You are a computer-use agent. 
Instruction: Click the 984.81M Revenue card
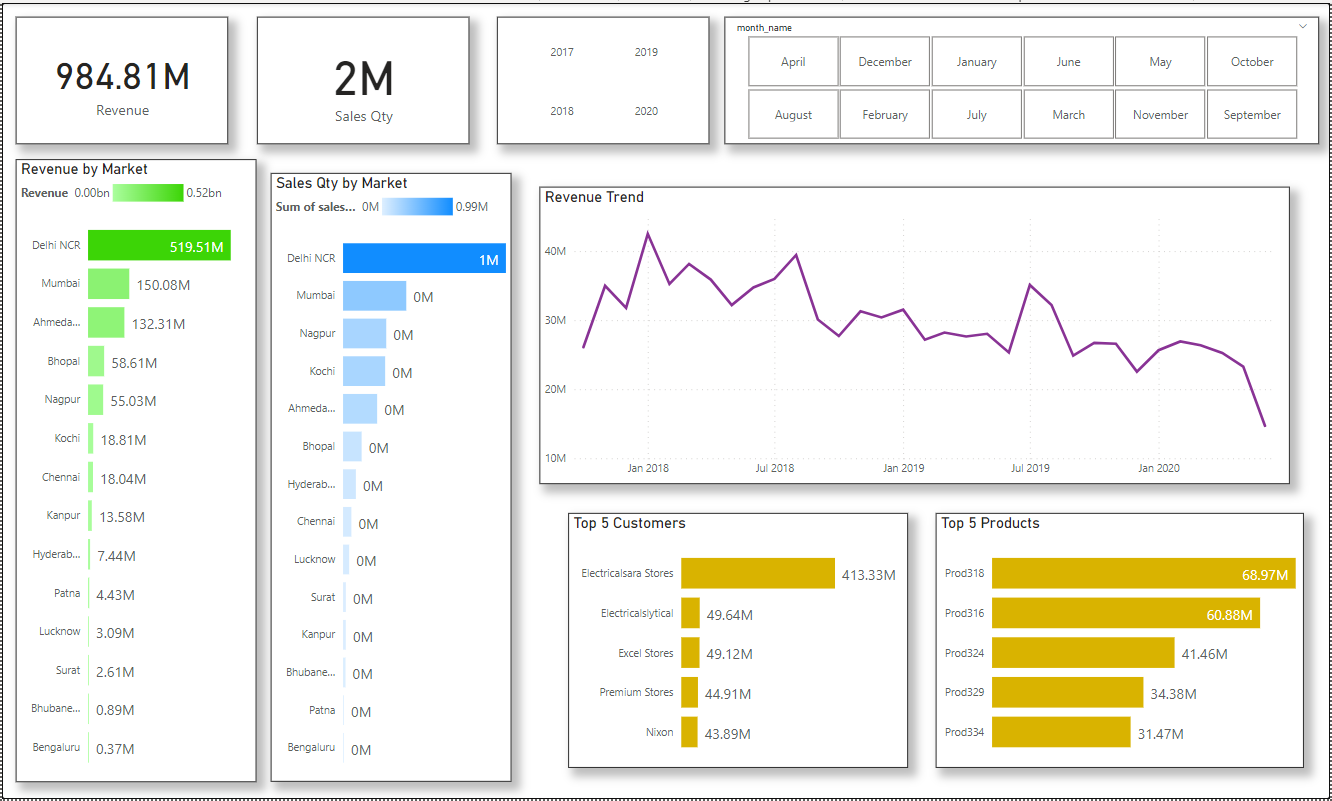tap(122, 76)
